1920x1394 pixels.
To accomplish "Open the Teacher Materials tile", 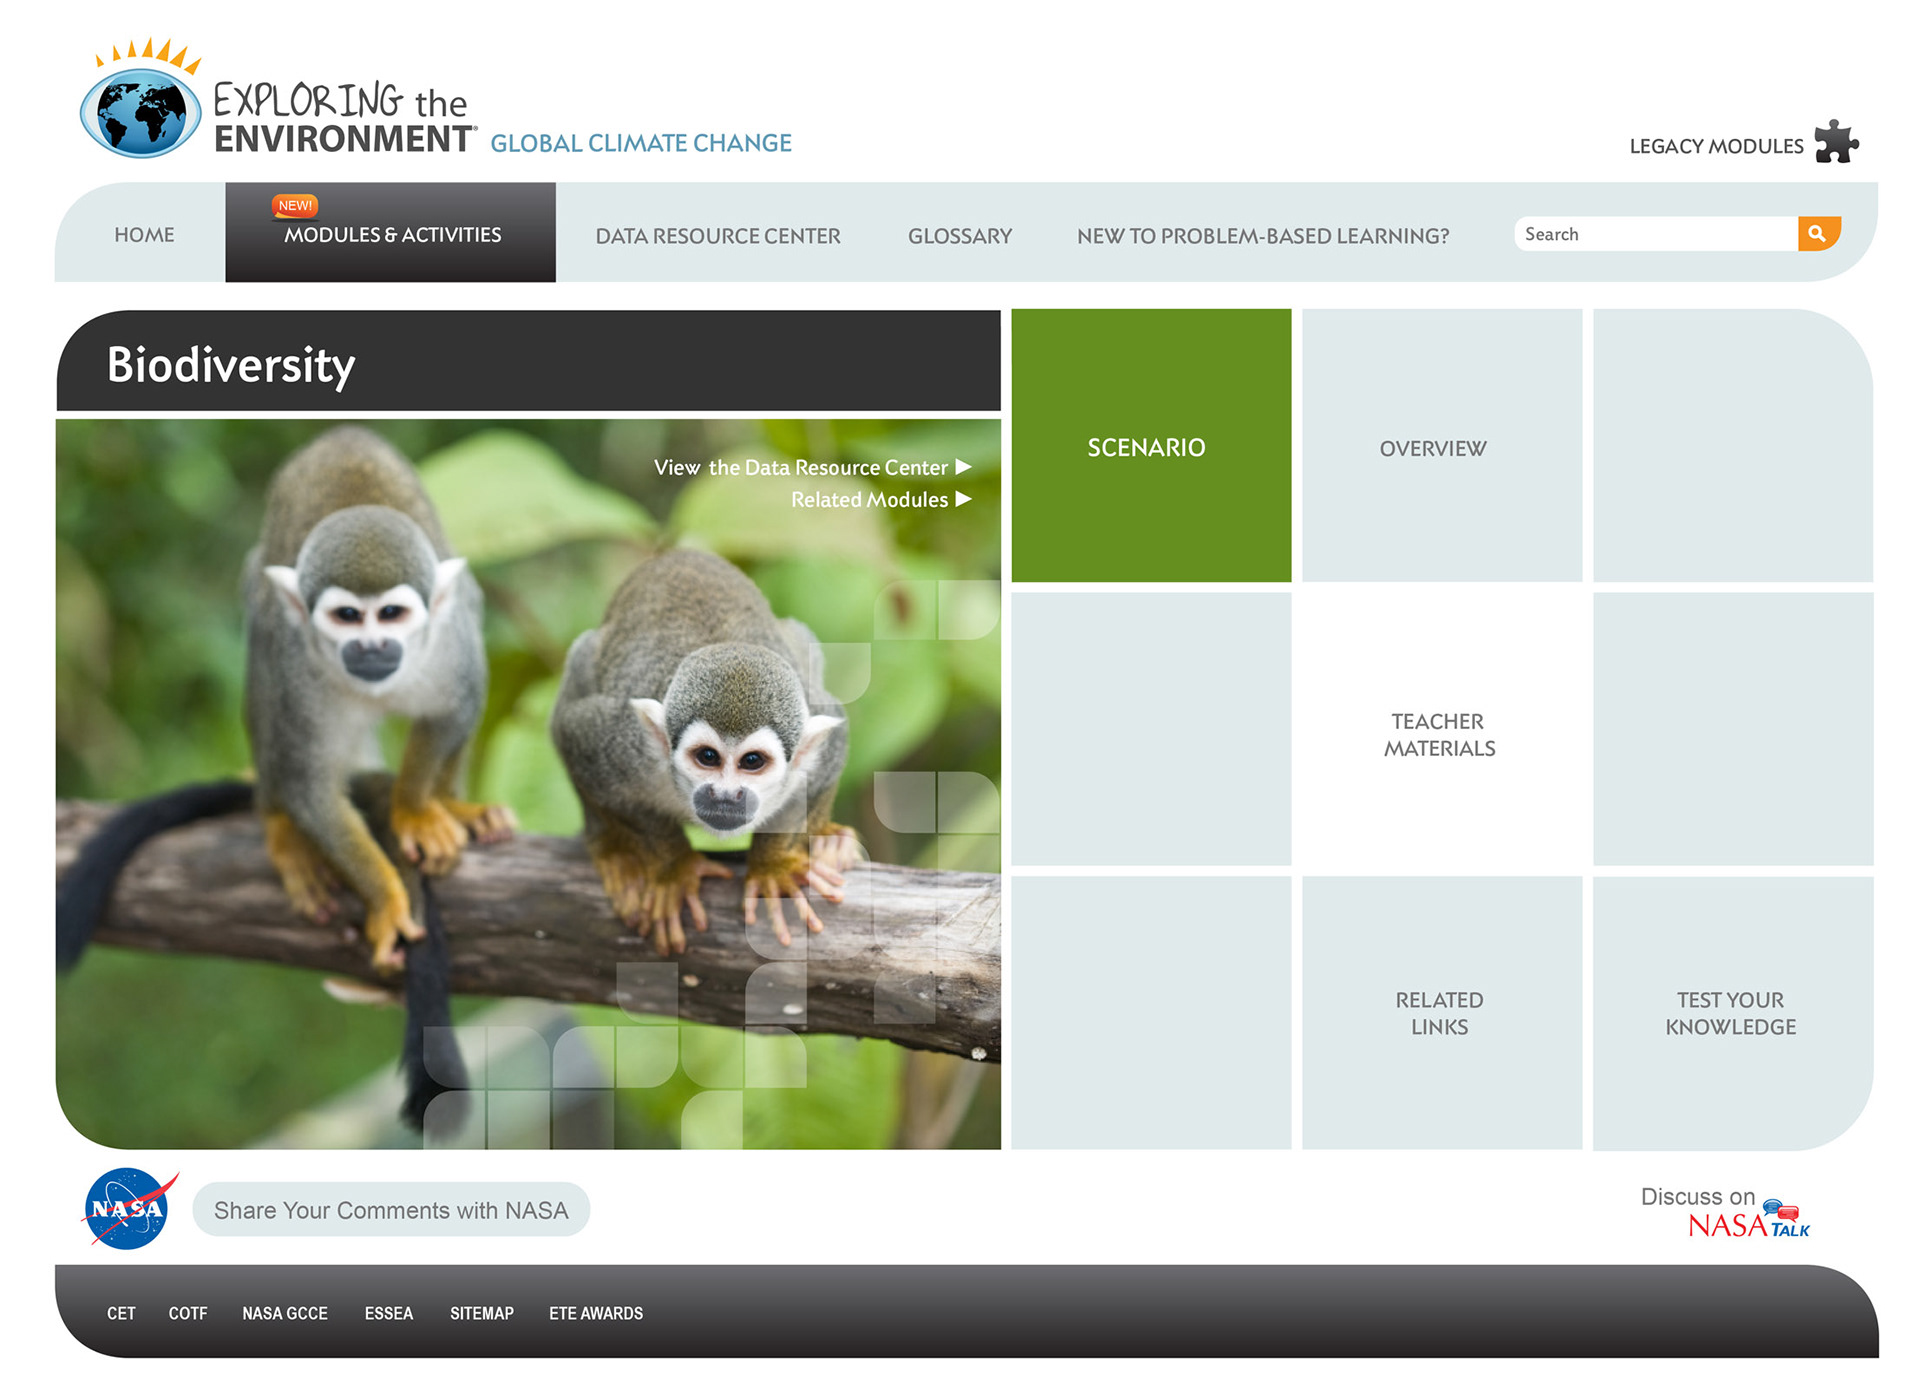I will (1441, 734).
